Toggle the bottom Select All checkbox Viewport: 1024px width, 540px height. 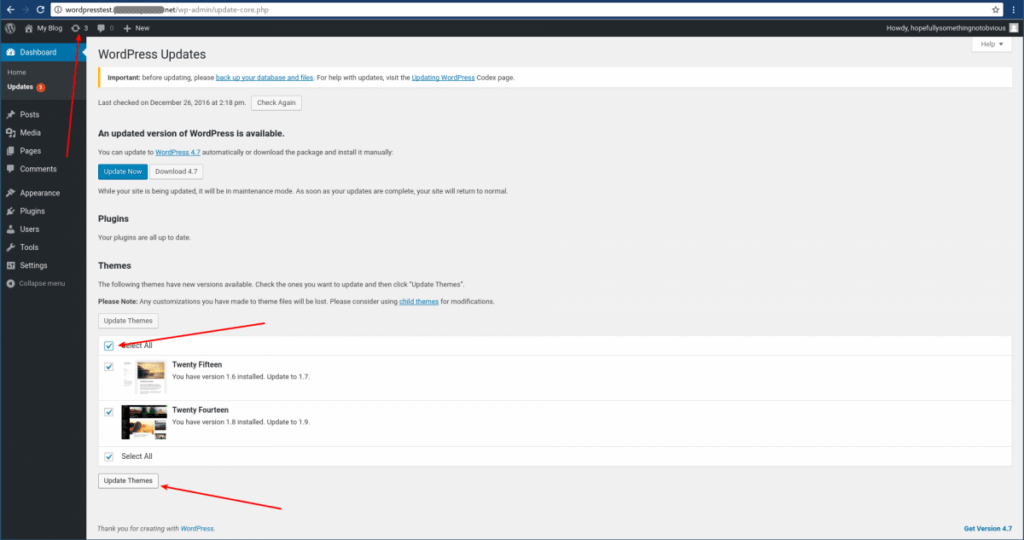[x=109, y=456]
